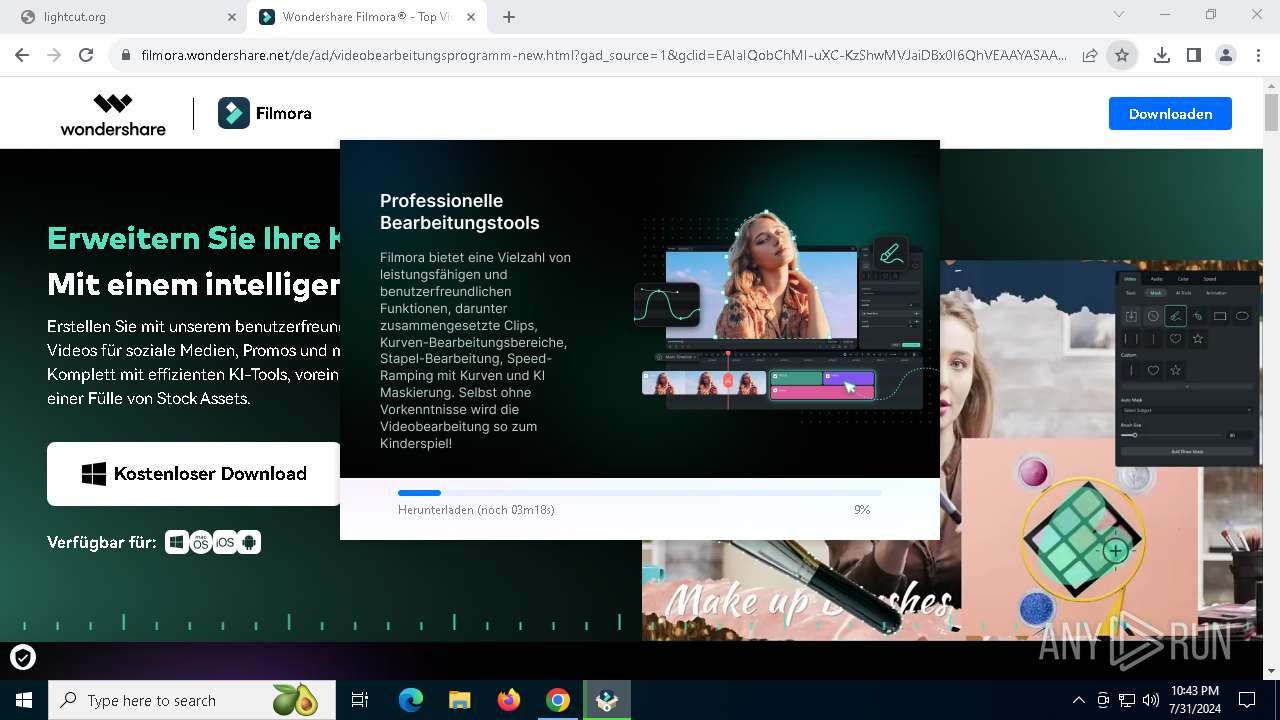Image resolution: width=1280 pixels, height=720 pixels.
Task: Open Task View on the taskbar
Action: [360, 700]
